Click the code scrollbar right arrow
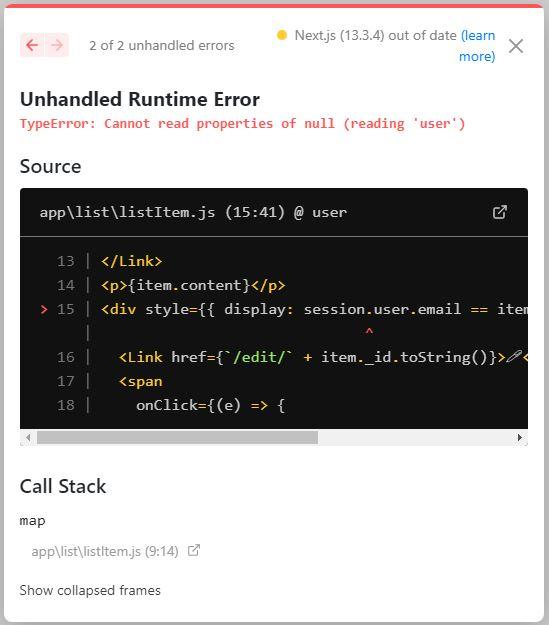 point(519,437)
